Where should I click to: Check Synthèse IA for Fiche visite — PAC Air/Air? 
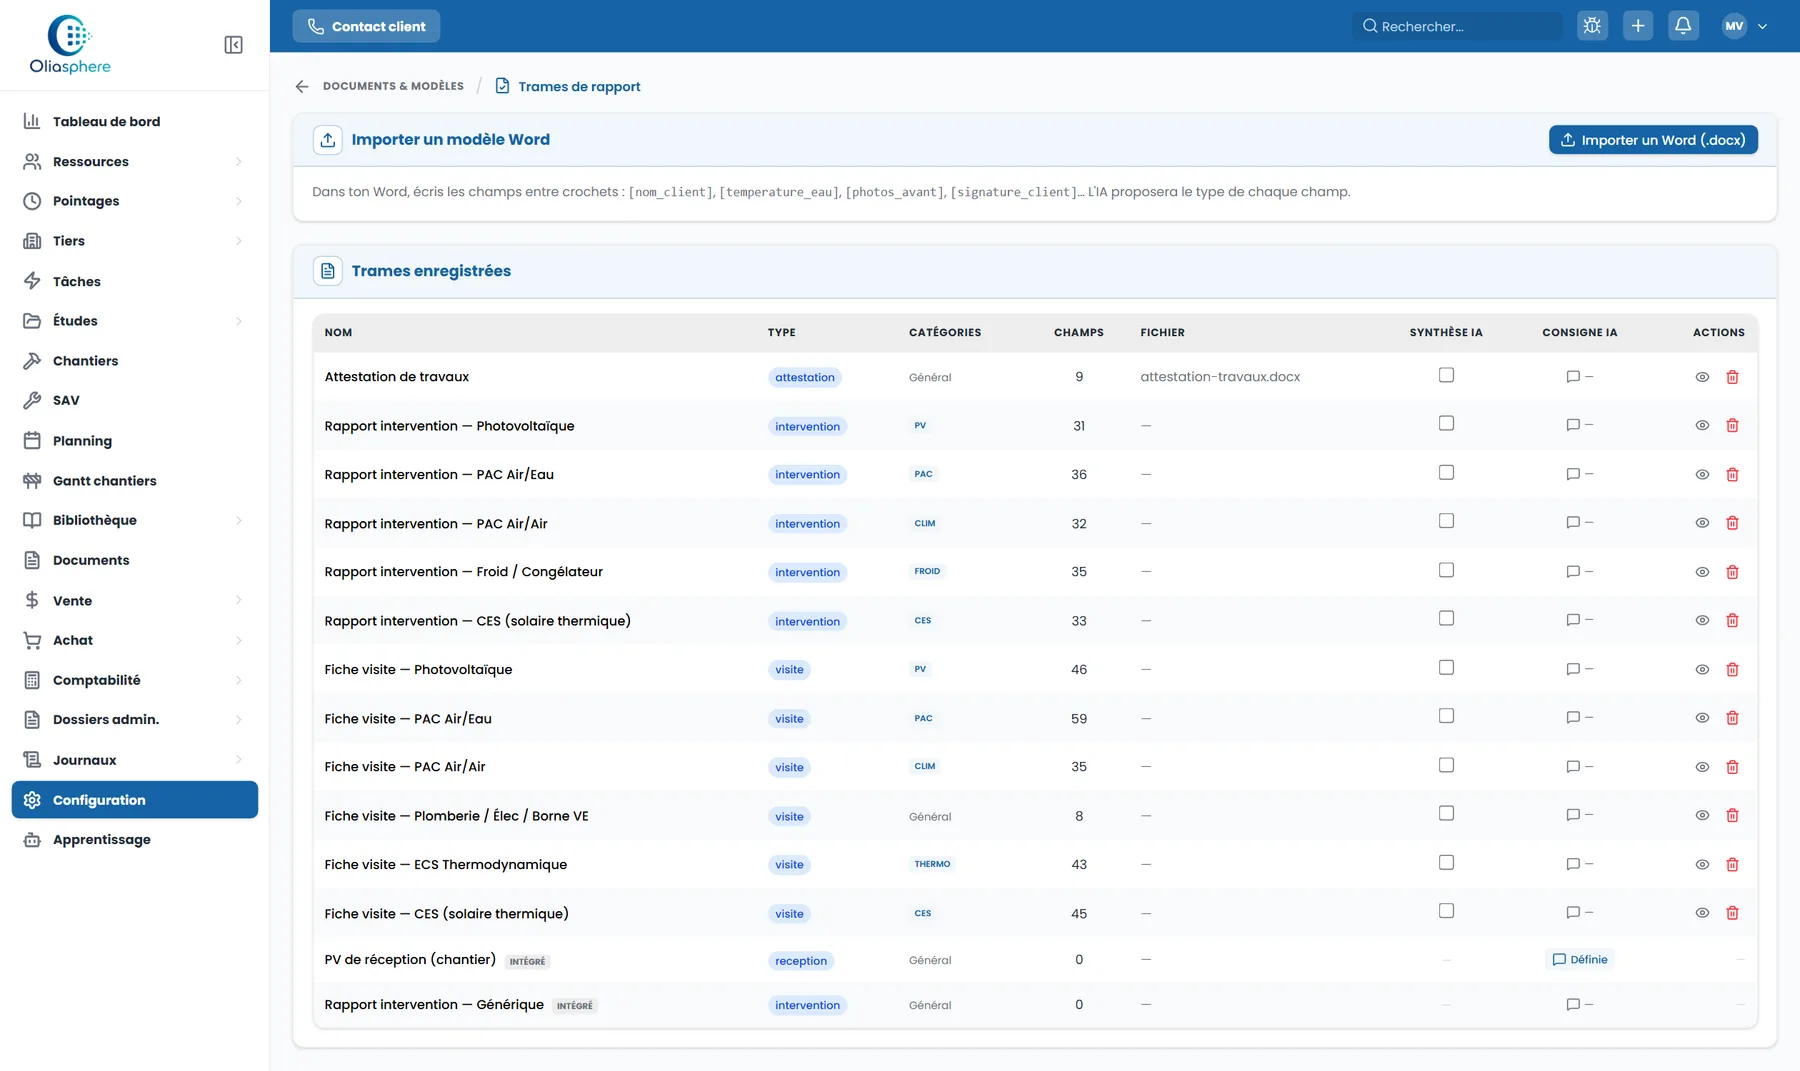point(1446,765)
